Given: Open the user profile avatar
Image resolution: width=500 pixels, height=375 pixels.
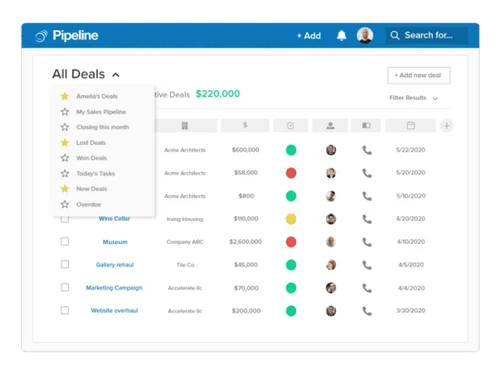Looking at the screenshot, I should (x=365, y=35).
